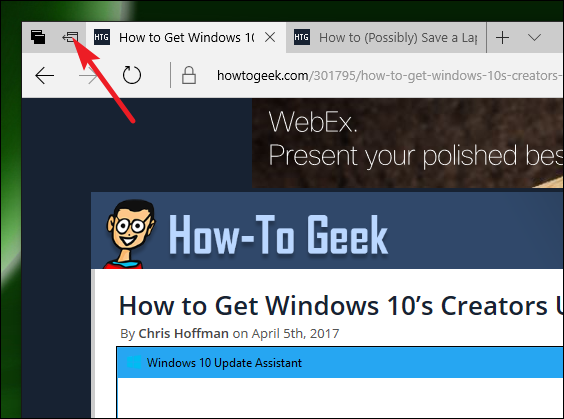This screenshot has width=564, height=419.
Task: Click the HTG favicon on the second tab
Action: pyautogui.click(x=302, y=37)
